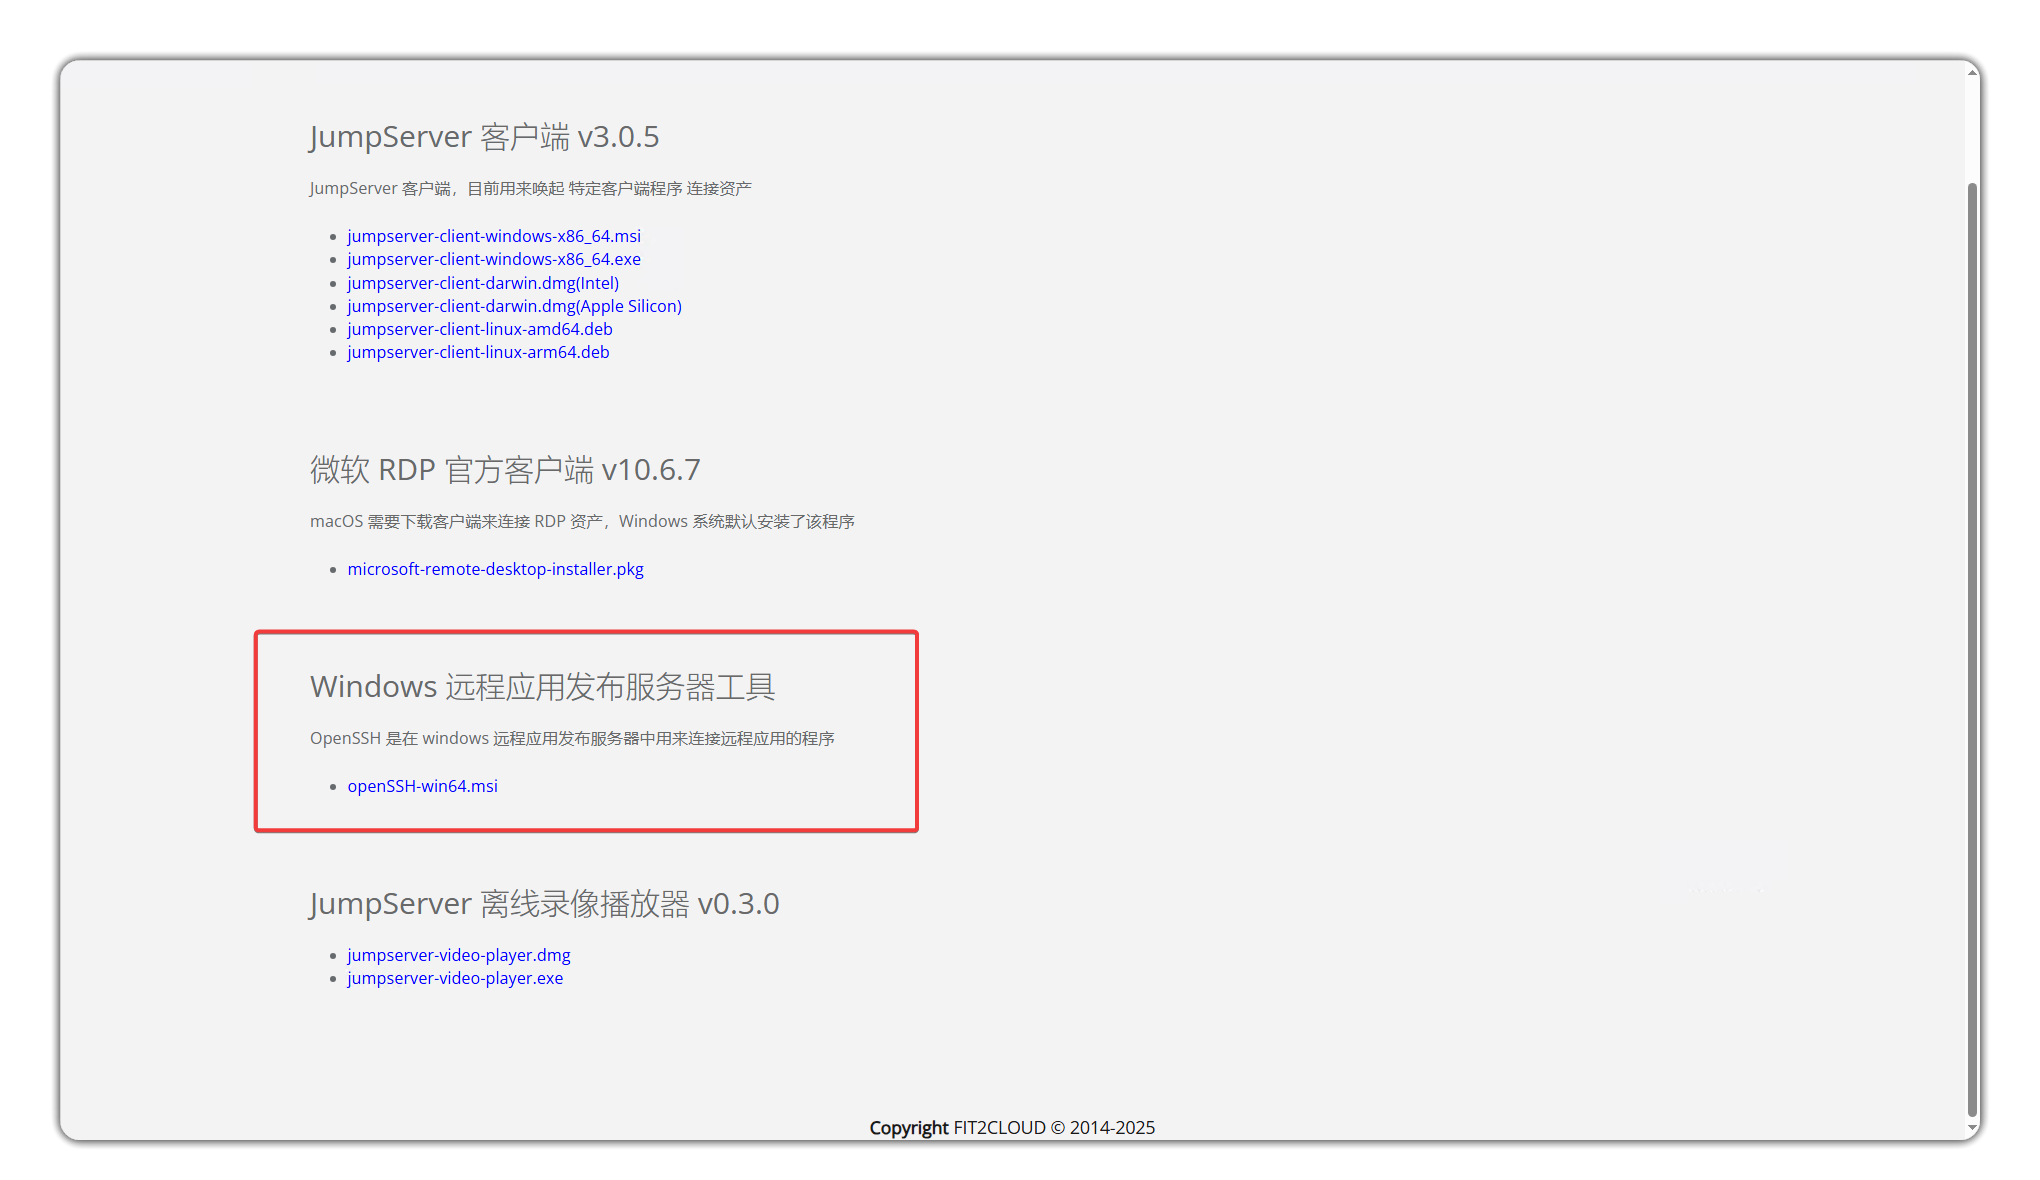Click the scrollbar up arrow

point(1972,72)
